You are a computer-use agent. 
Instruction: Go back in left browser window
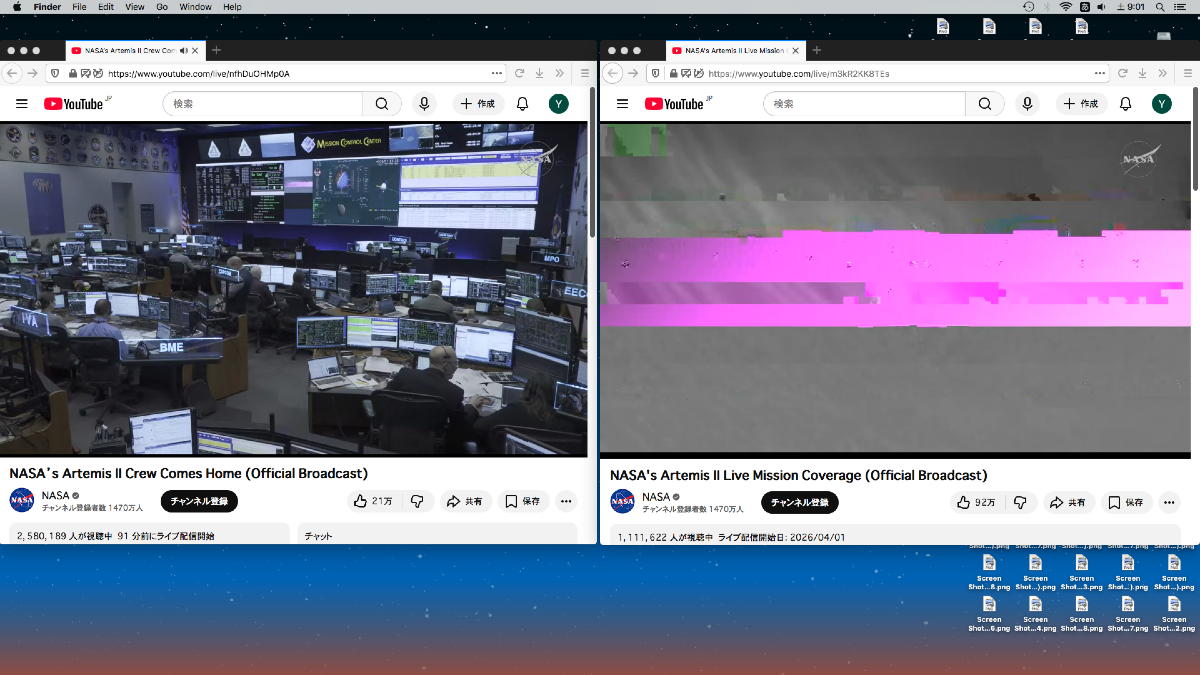click(12, 73)
